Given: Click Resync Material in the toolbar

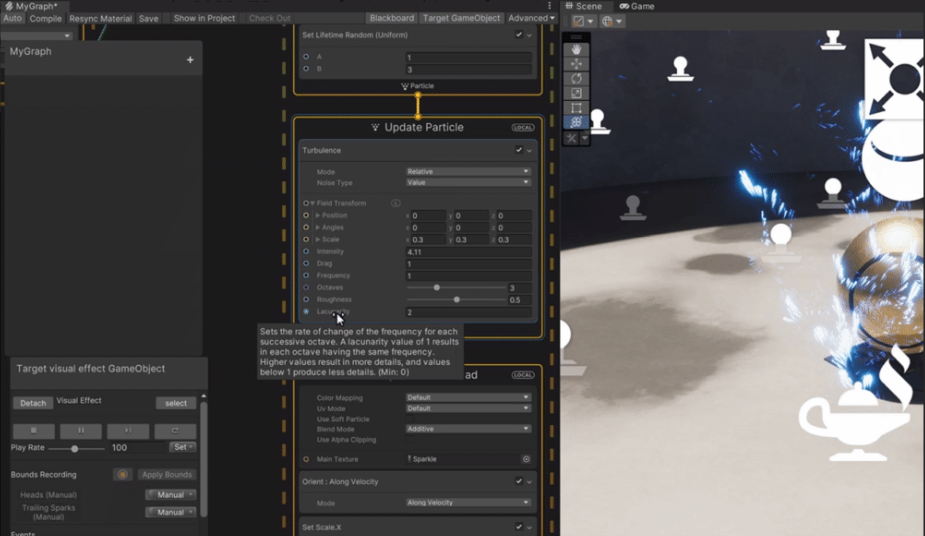Looking at the screenshot, I should 100,18.
